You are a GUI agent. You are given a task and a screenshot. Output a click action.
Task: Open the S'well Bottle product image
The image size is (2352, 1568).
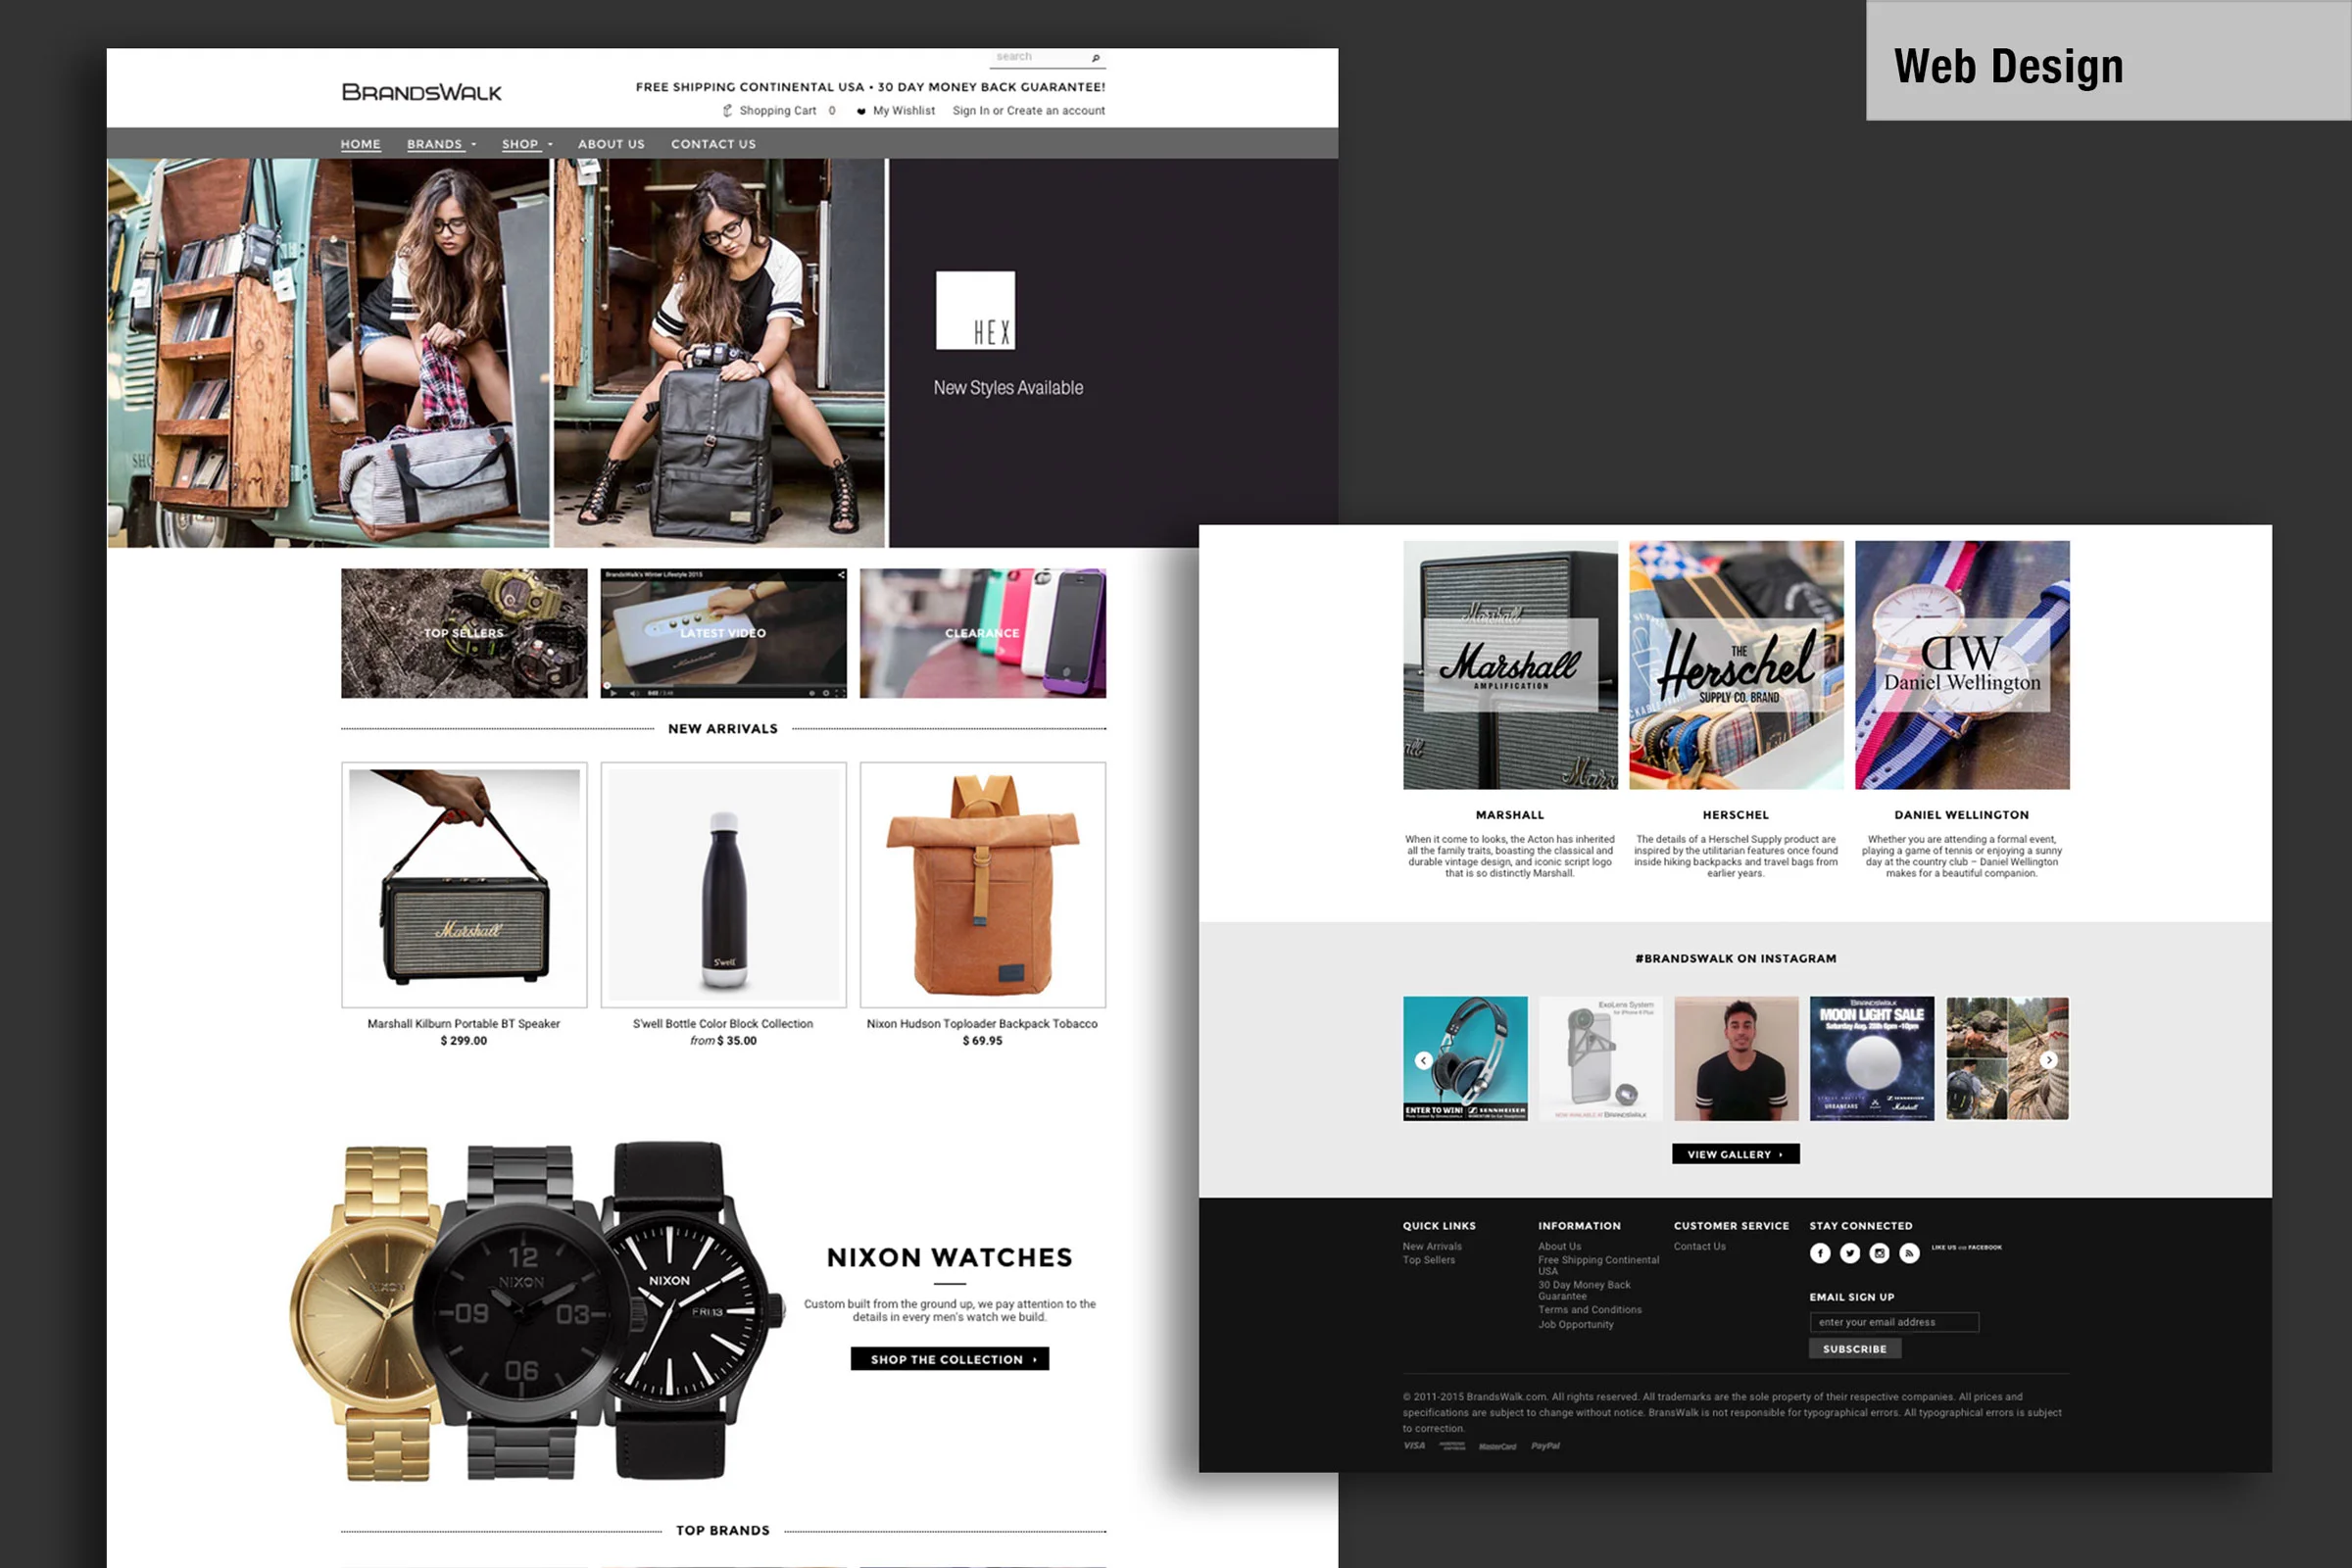[x=723, y=885]
